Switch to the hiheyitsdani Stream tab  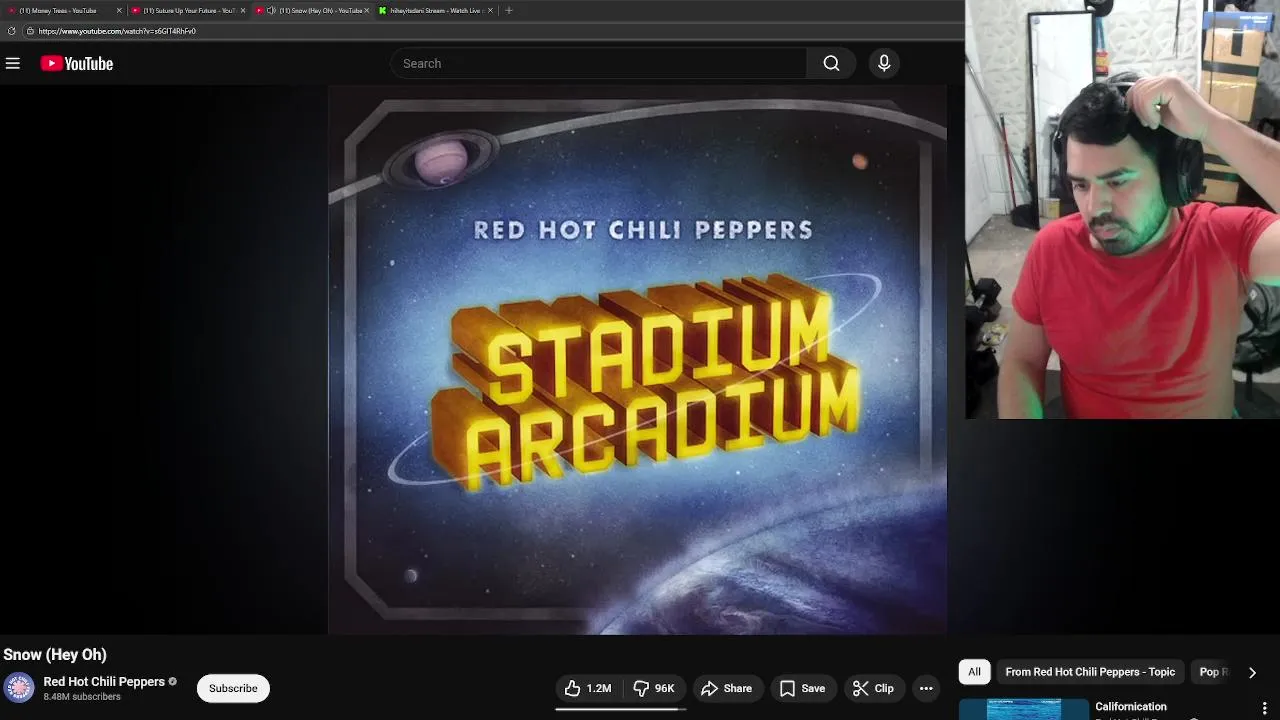435,10
